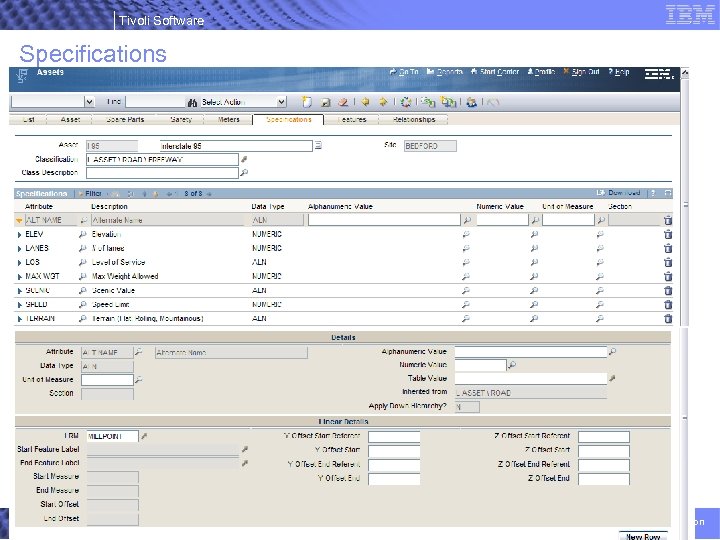Open the Select Action dropdown
Screen dimensions: 720x540
280,102
